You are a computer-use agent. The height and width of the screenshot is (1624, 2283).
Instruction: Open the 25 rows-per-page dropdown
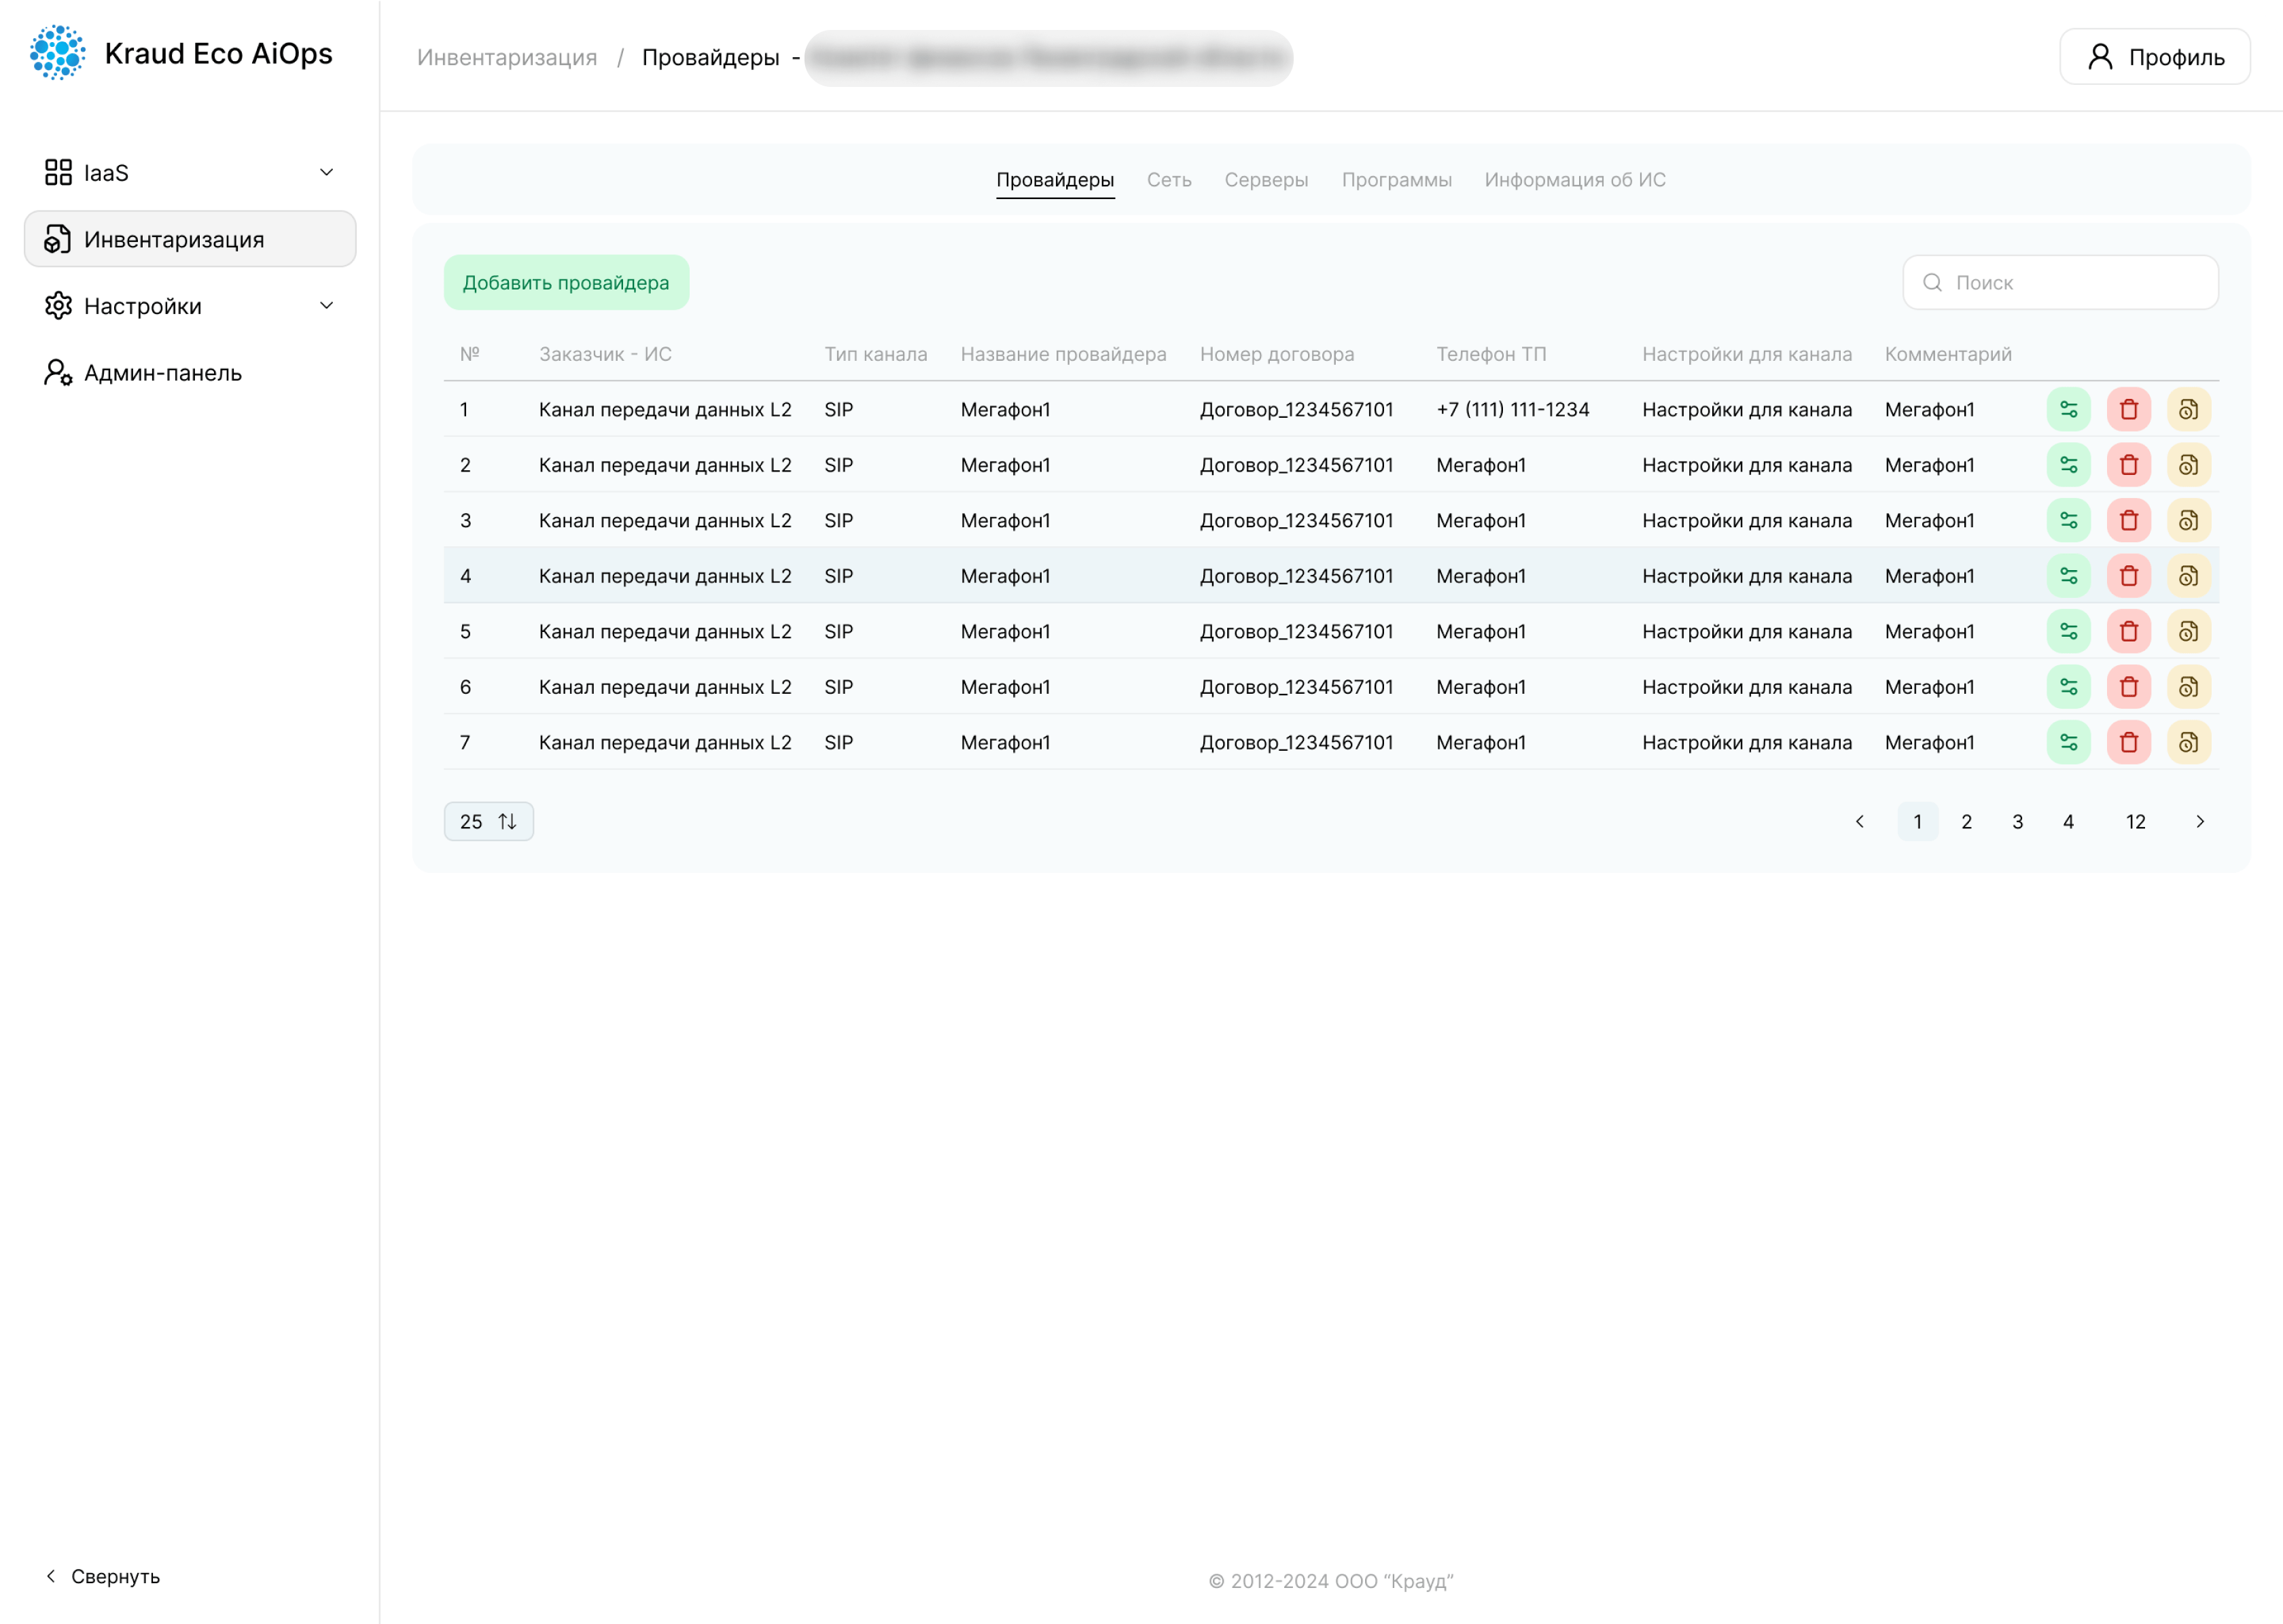488,822
